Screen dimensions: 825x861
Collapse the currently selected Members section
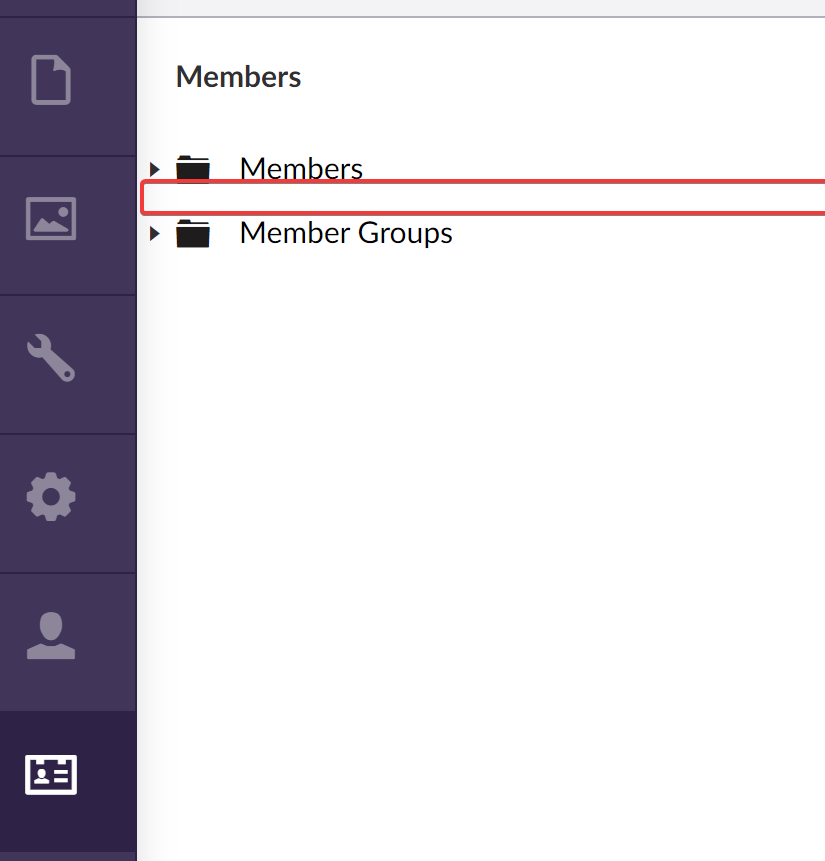50,774
